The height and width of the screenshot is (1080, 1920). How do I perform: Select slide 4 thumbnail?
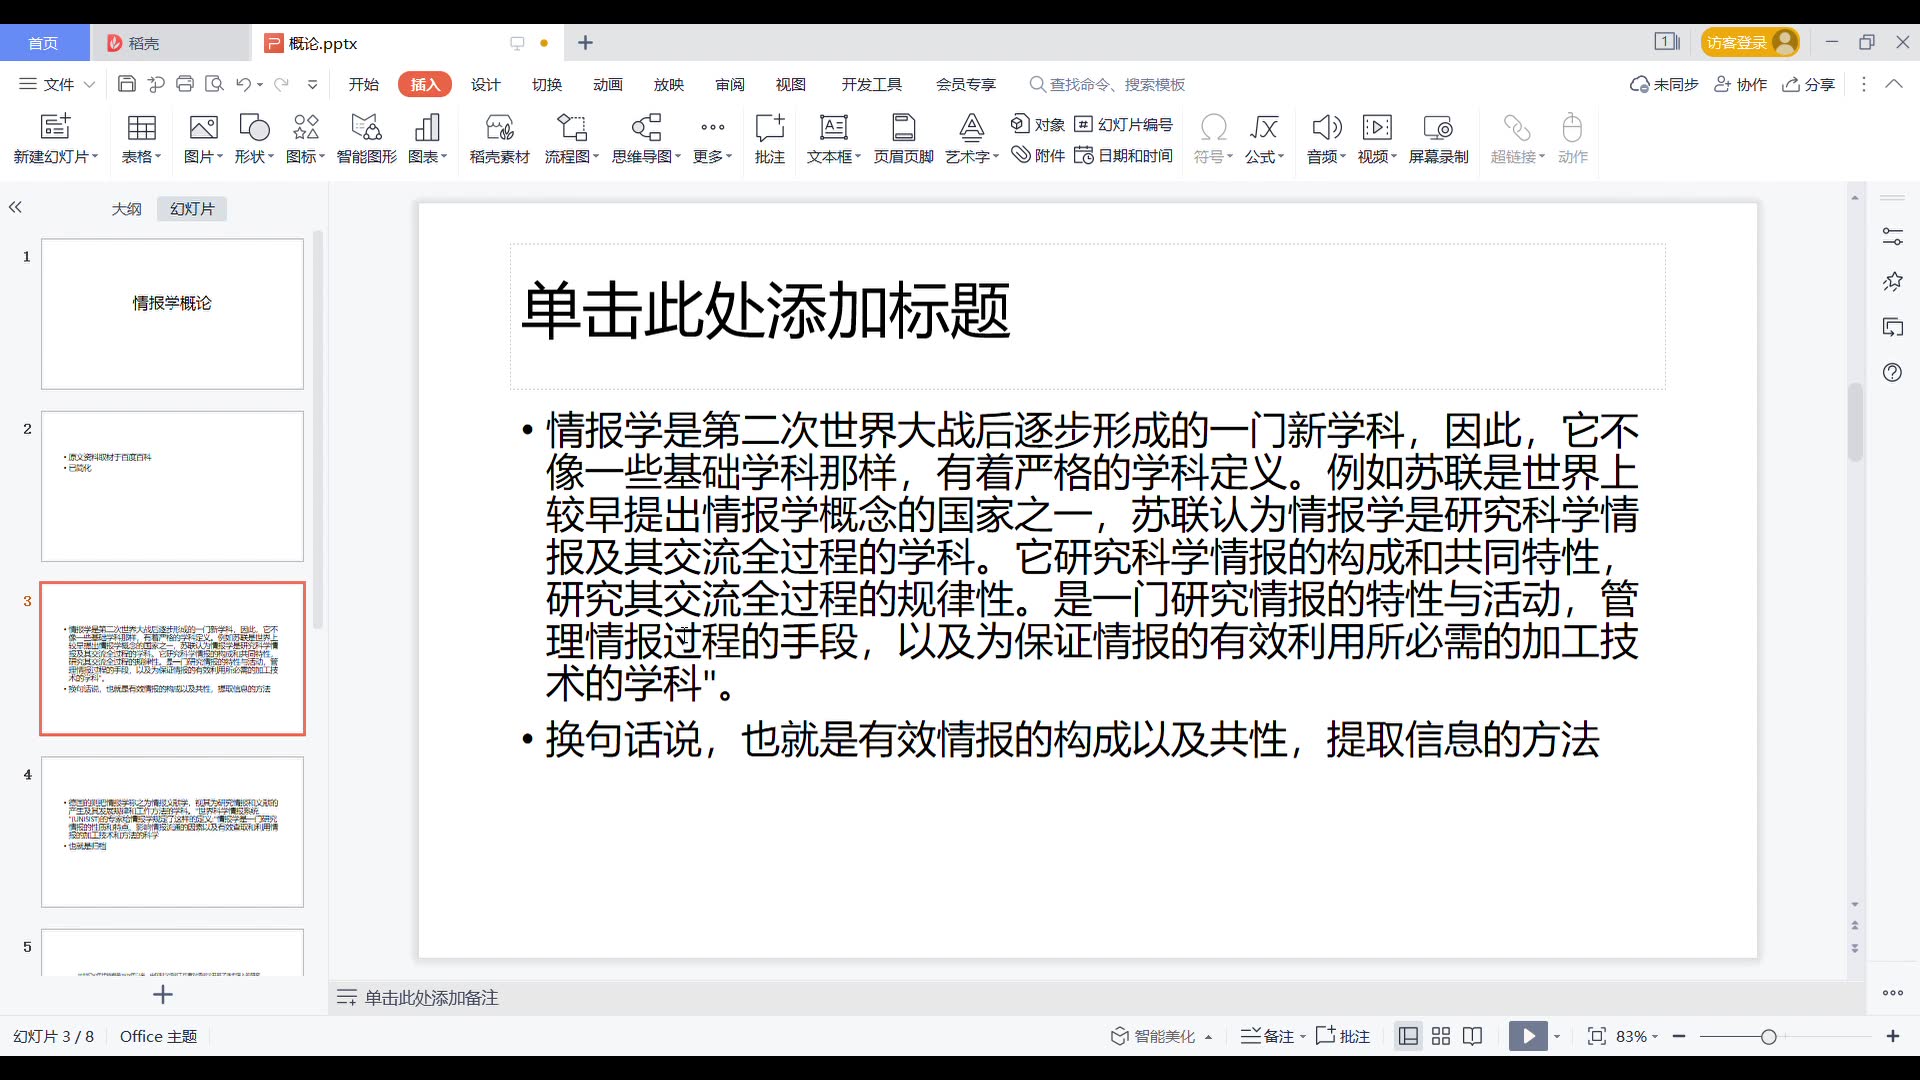point(172,832)
